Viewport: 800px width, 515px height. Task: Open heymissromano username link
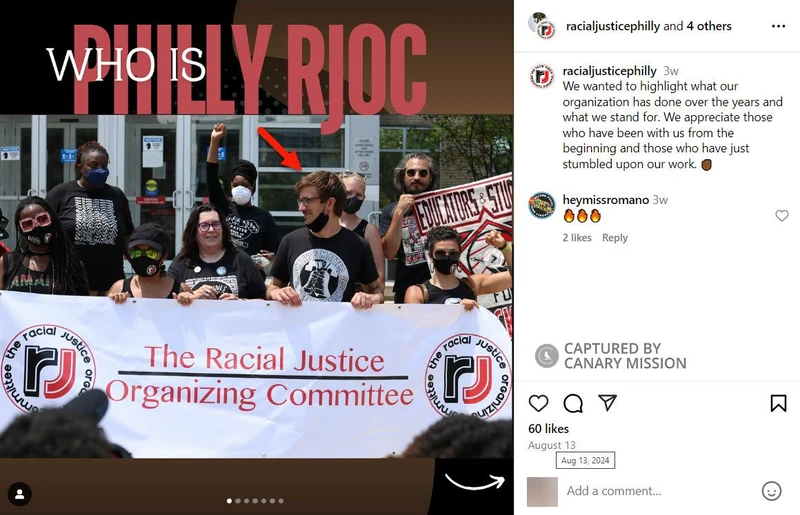606,200
